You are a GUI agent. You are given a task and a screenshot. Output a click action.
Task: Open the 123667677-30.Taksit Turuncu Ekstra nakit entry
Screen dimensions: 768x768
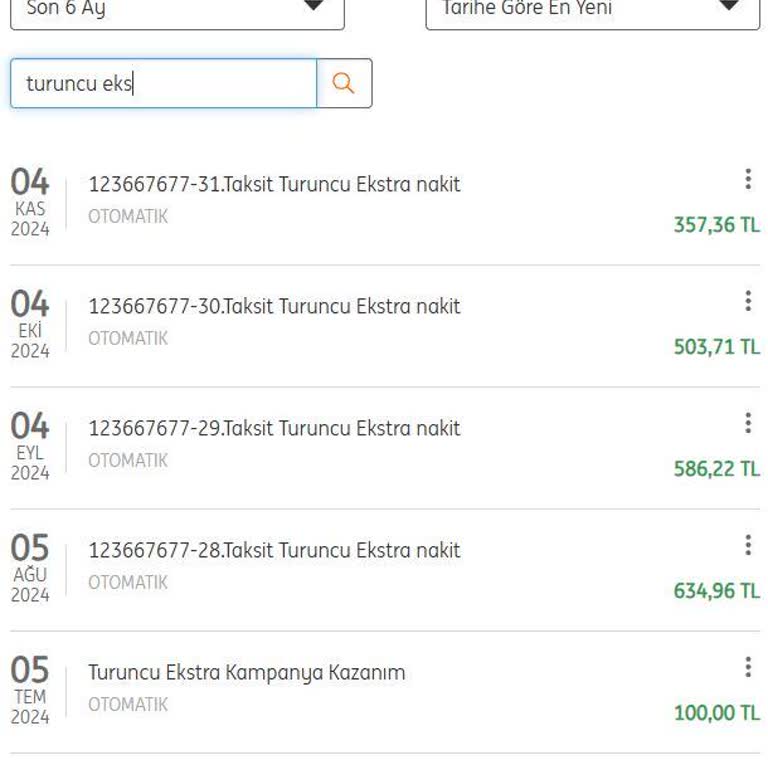274,306
